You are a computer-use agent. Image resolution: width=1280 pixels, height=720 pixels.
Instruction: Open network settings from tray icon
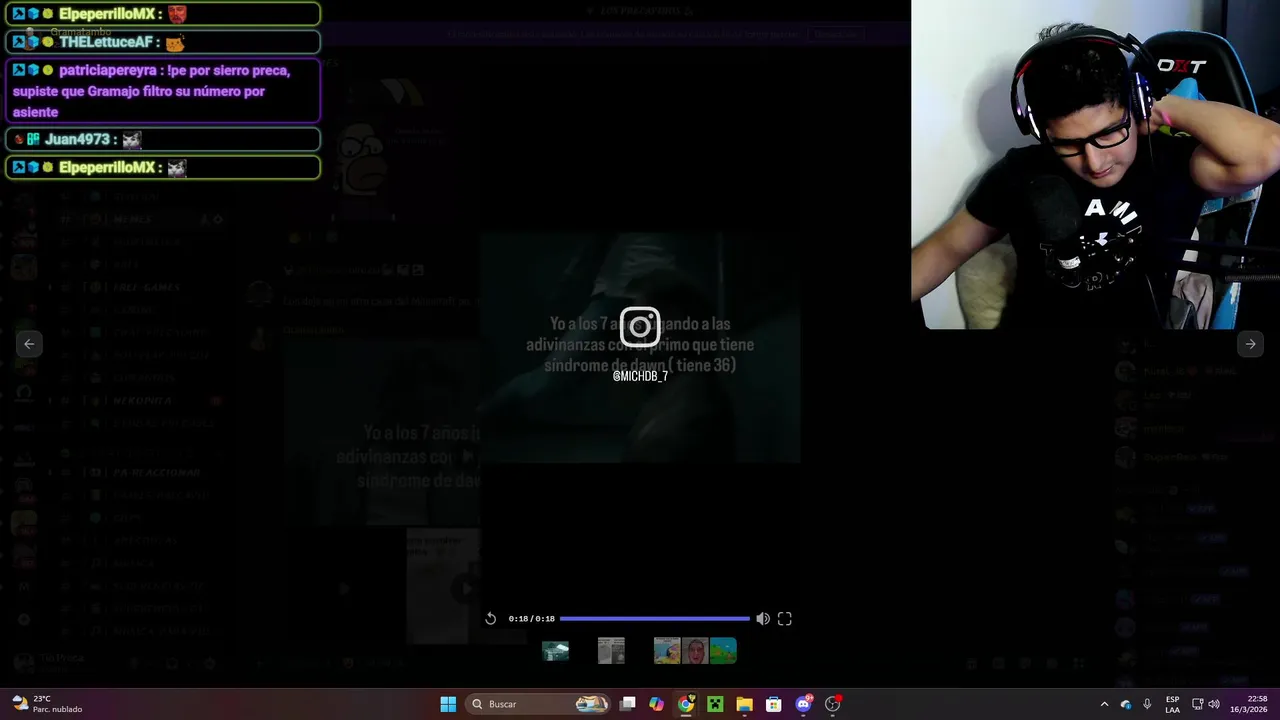(x=1197, y=704)
